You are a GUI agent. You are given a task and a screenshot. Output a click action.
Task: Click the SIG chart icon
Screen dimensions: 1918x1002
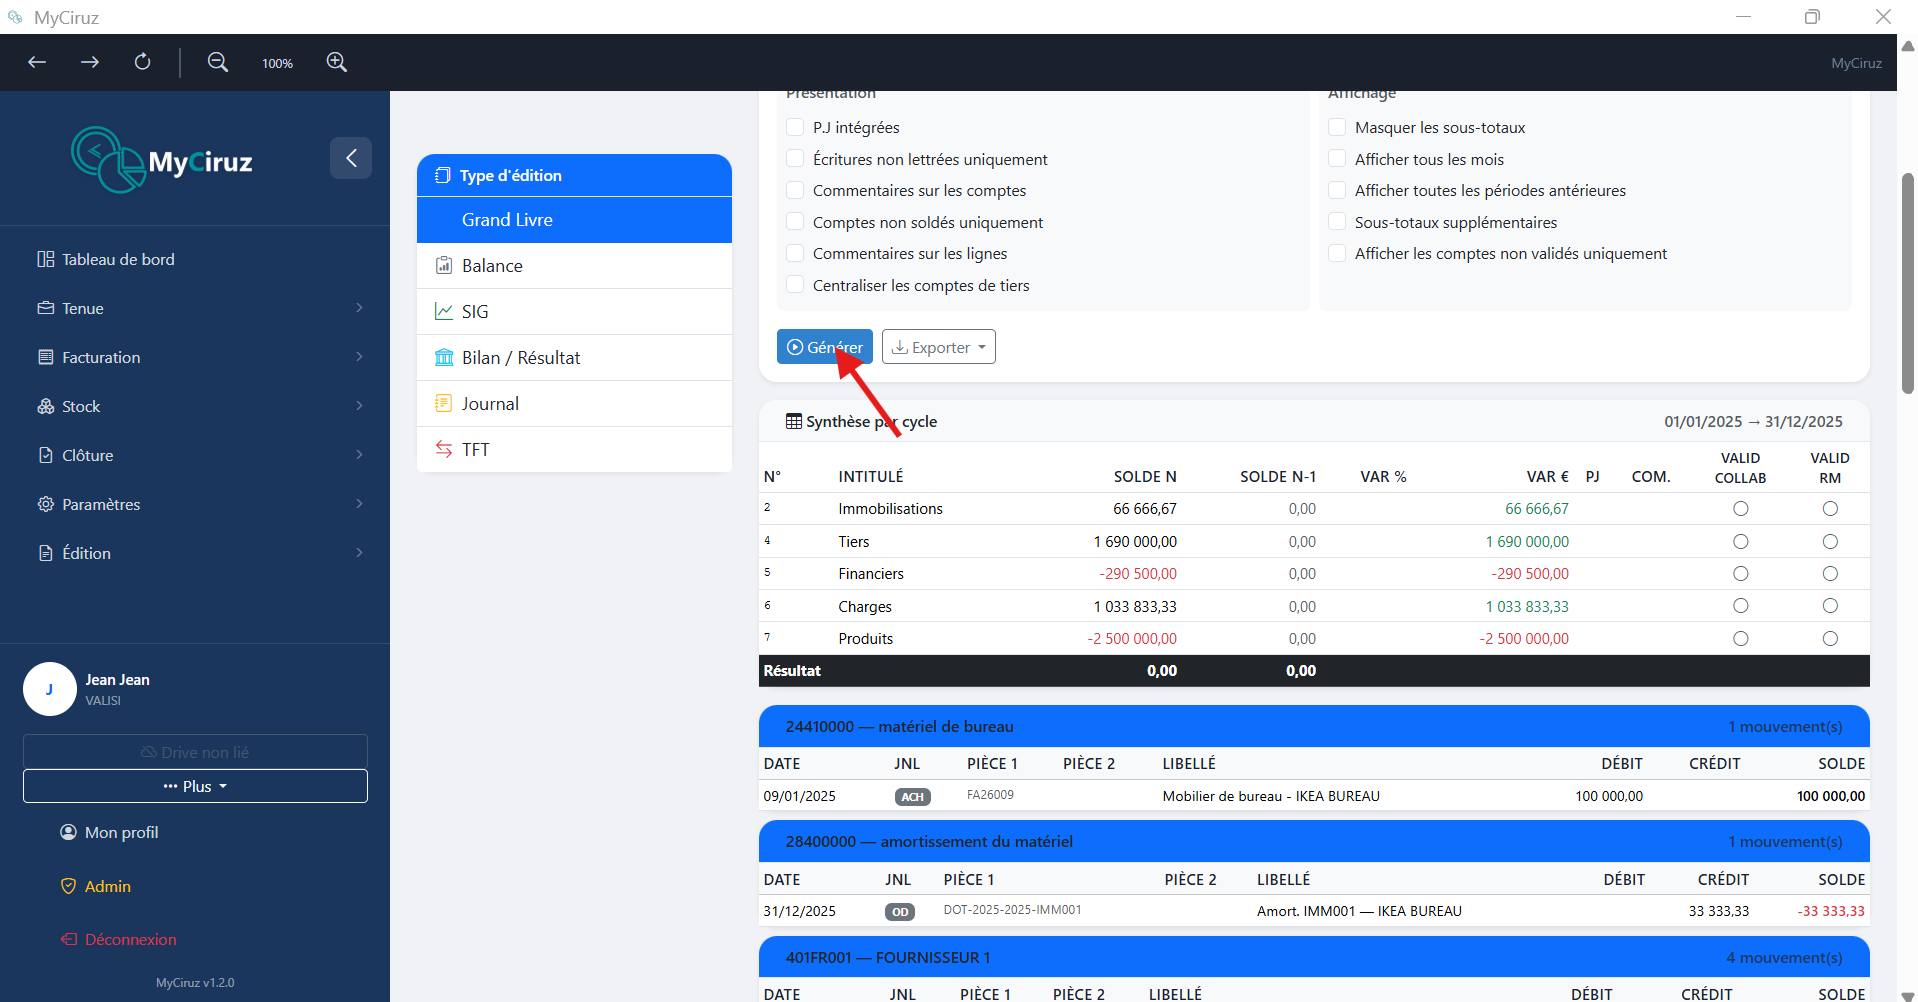[444, 311]
